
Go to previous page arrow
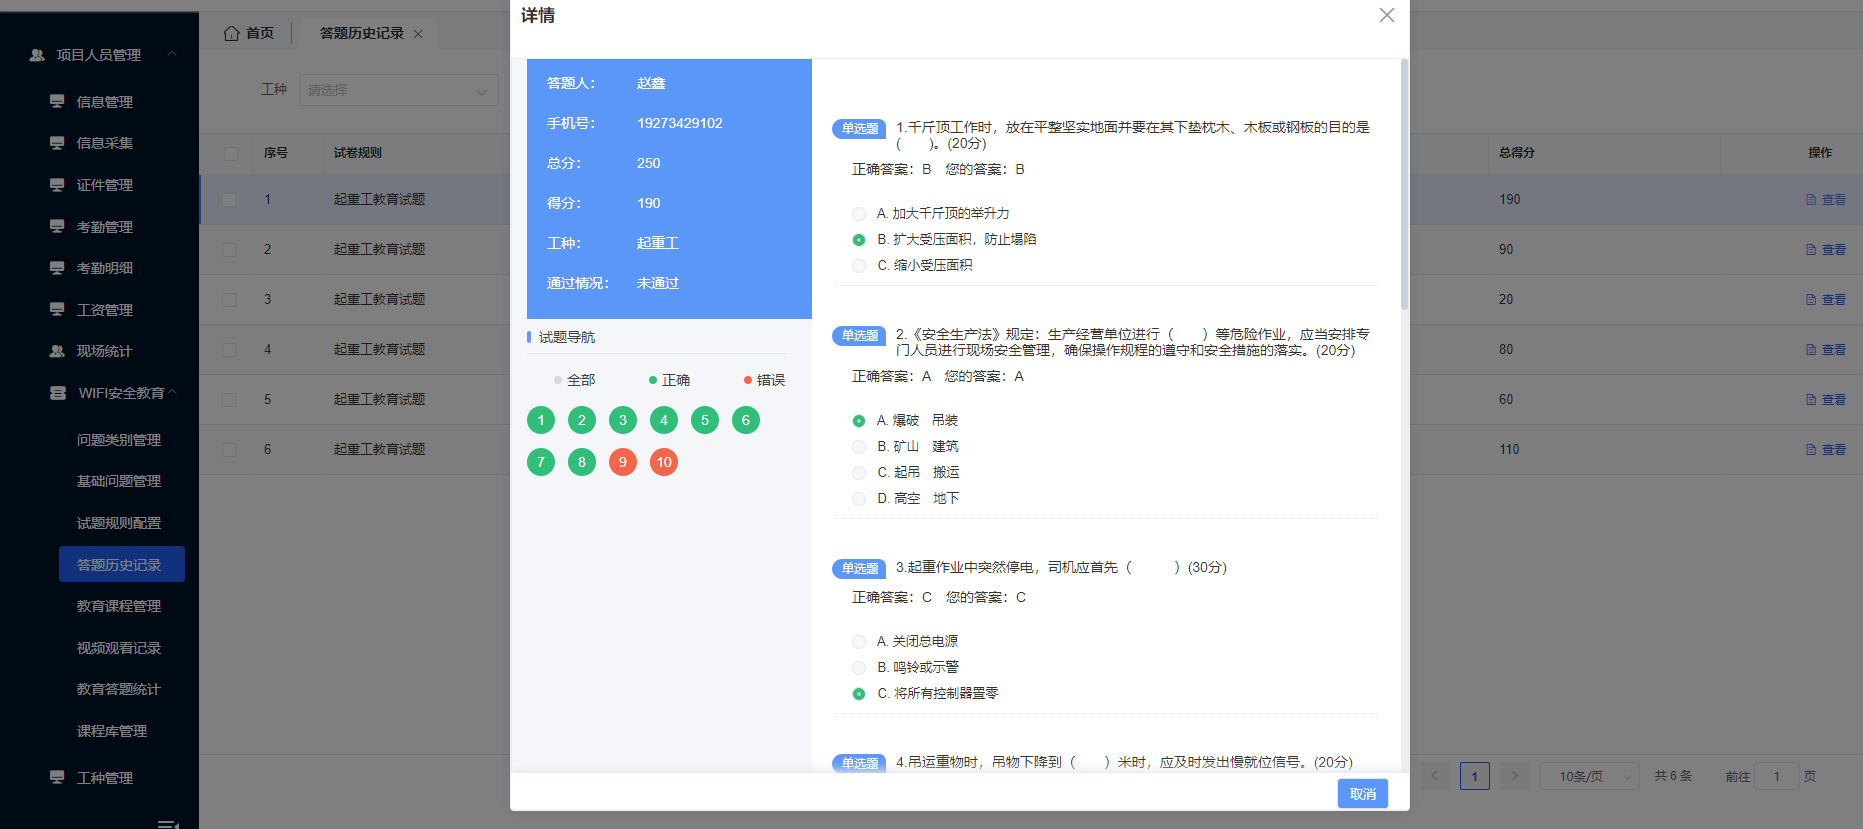click(1434, 776)
